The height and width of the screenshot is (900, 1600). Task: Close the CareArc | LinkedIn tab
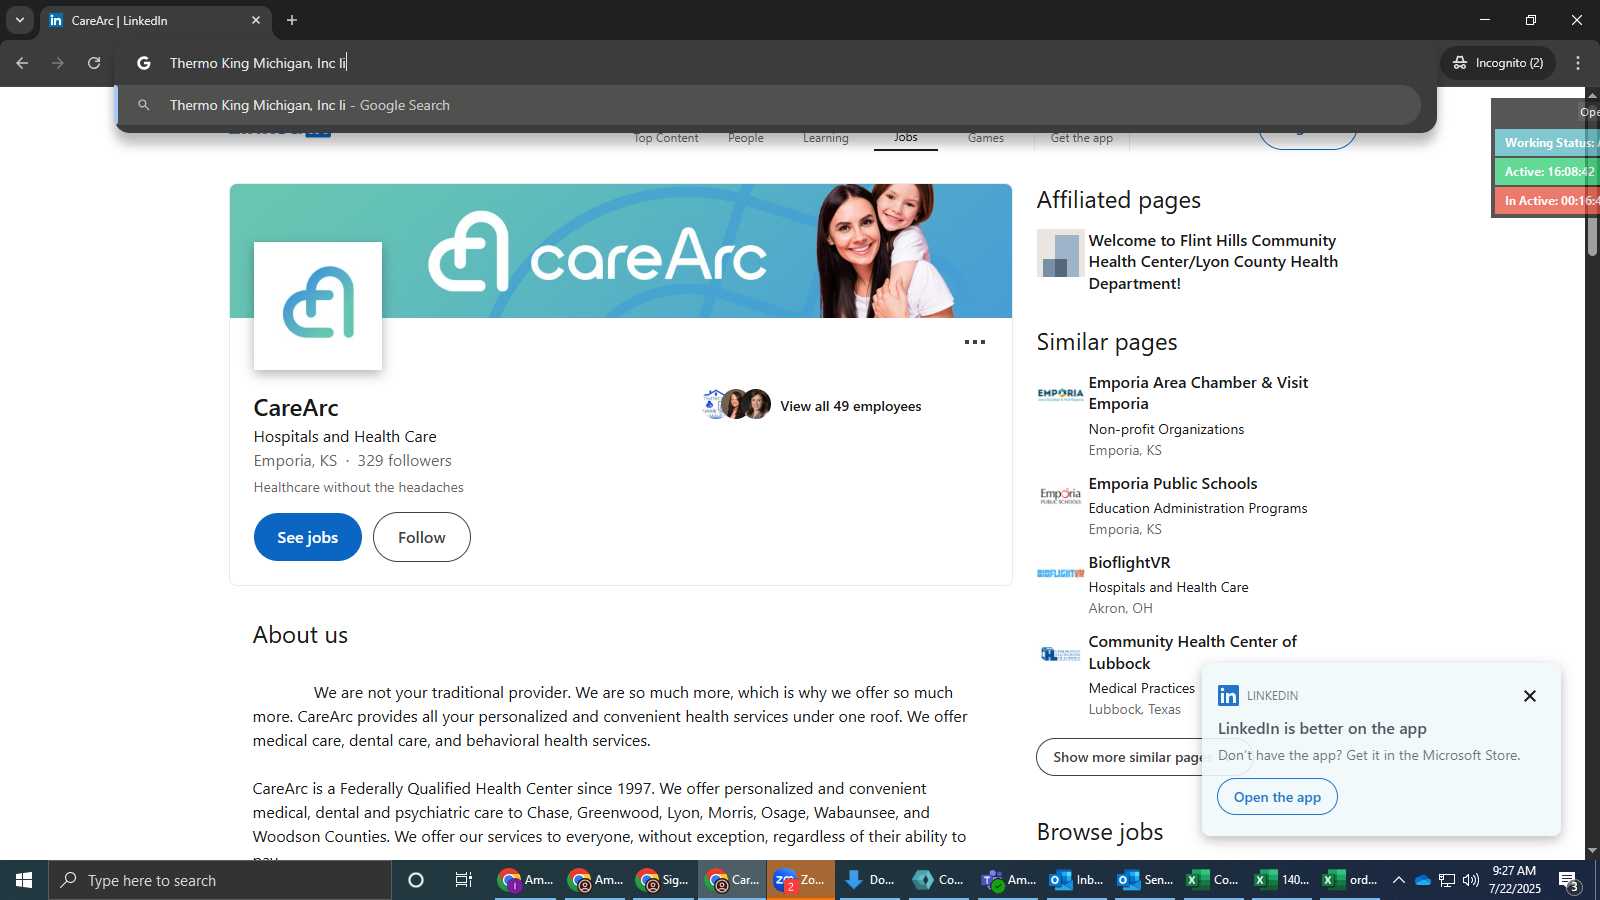coord(256,20)
